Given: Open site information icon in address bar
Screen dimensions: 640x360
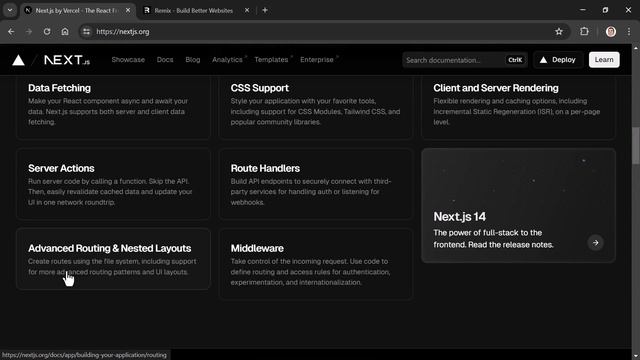Looking at the screenshot, I should click(86, 31).
